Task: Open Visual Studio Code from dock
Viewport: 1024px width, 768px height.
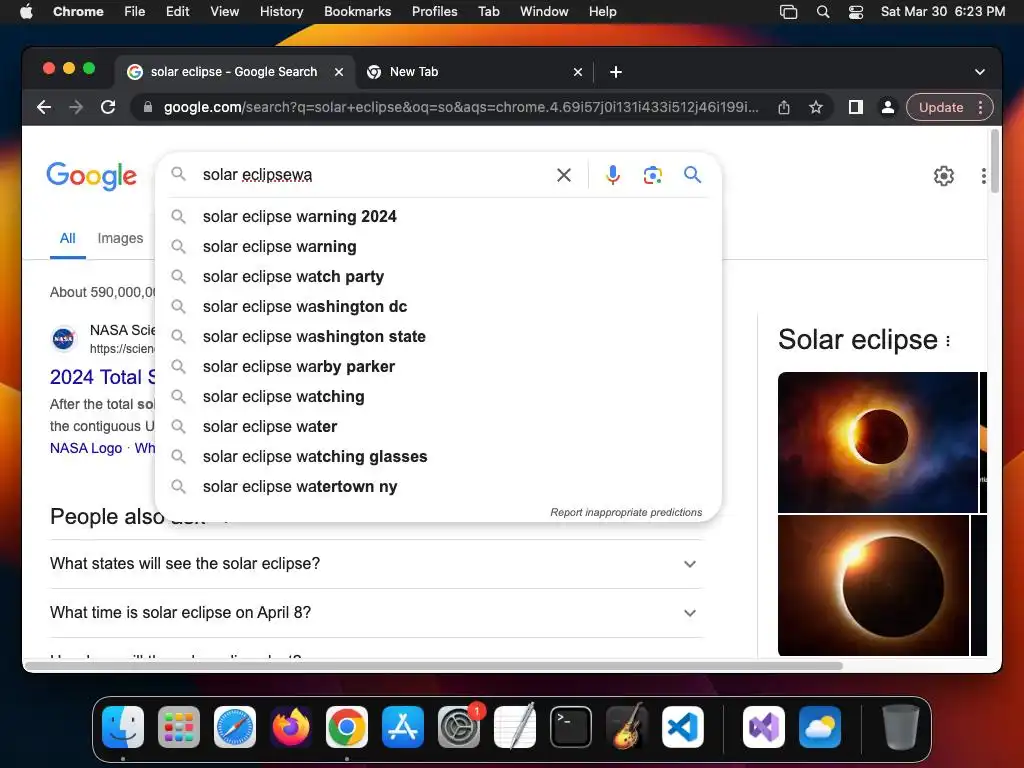Action: pos(682,726)
